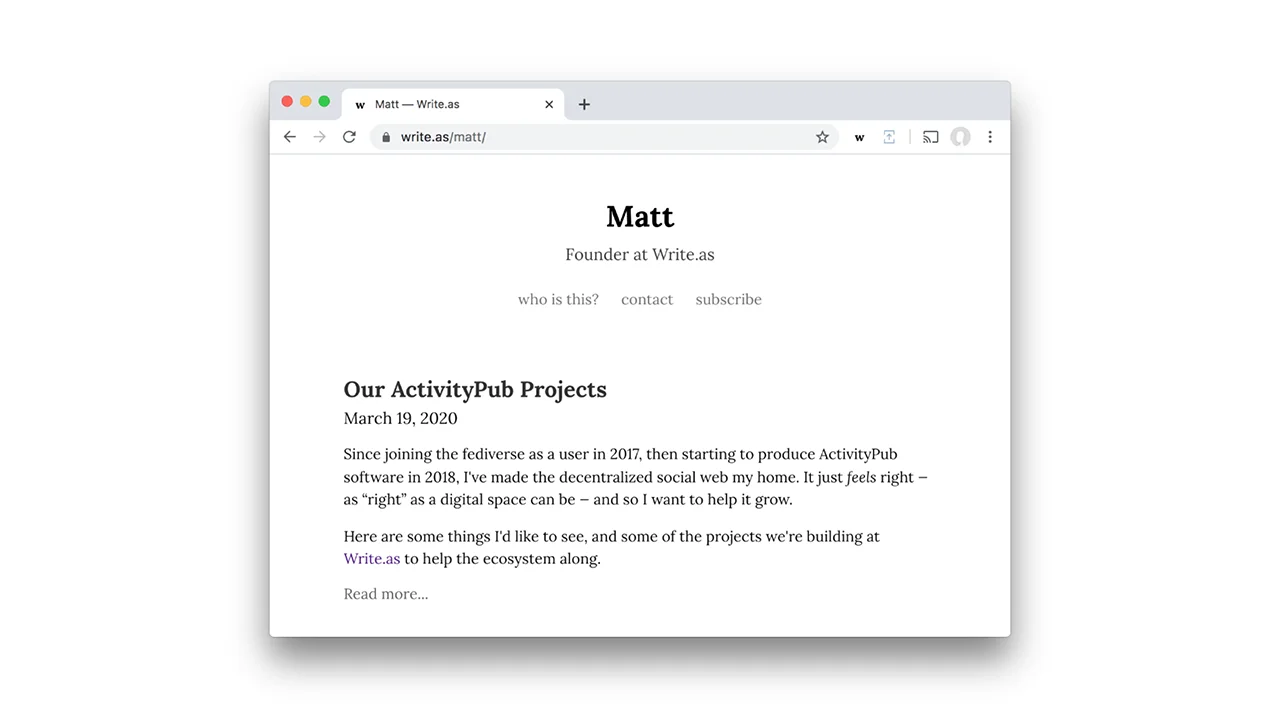The height and width of the screenshot is (720, 1280).
Task: Click the address bar showing write.as/matt/
Action: 600,137
